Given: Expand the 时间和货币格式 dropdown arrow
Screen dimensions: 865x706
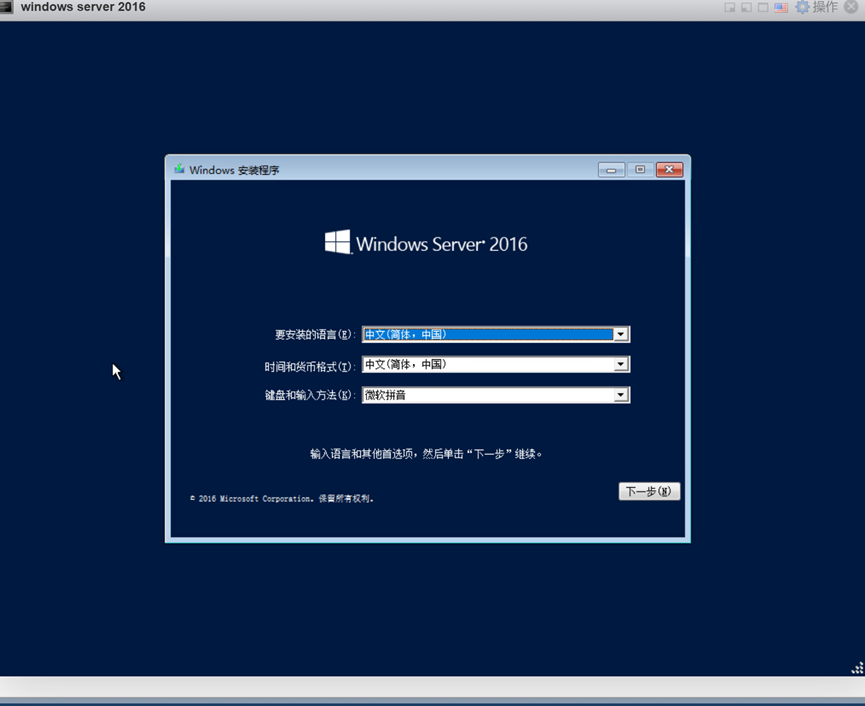Looking at the screenshot, I should 621,364.
